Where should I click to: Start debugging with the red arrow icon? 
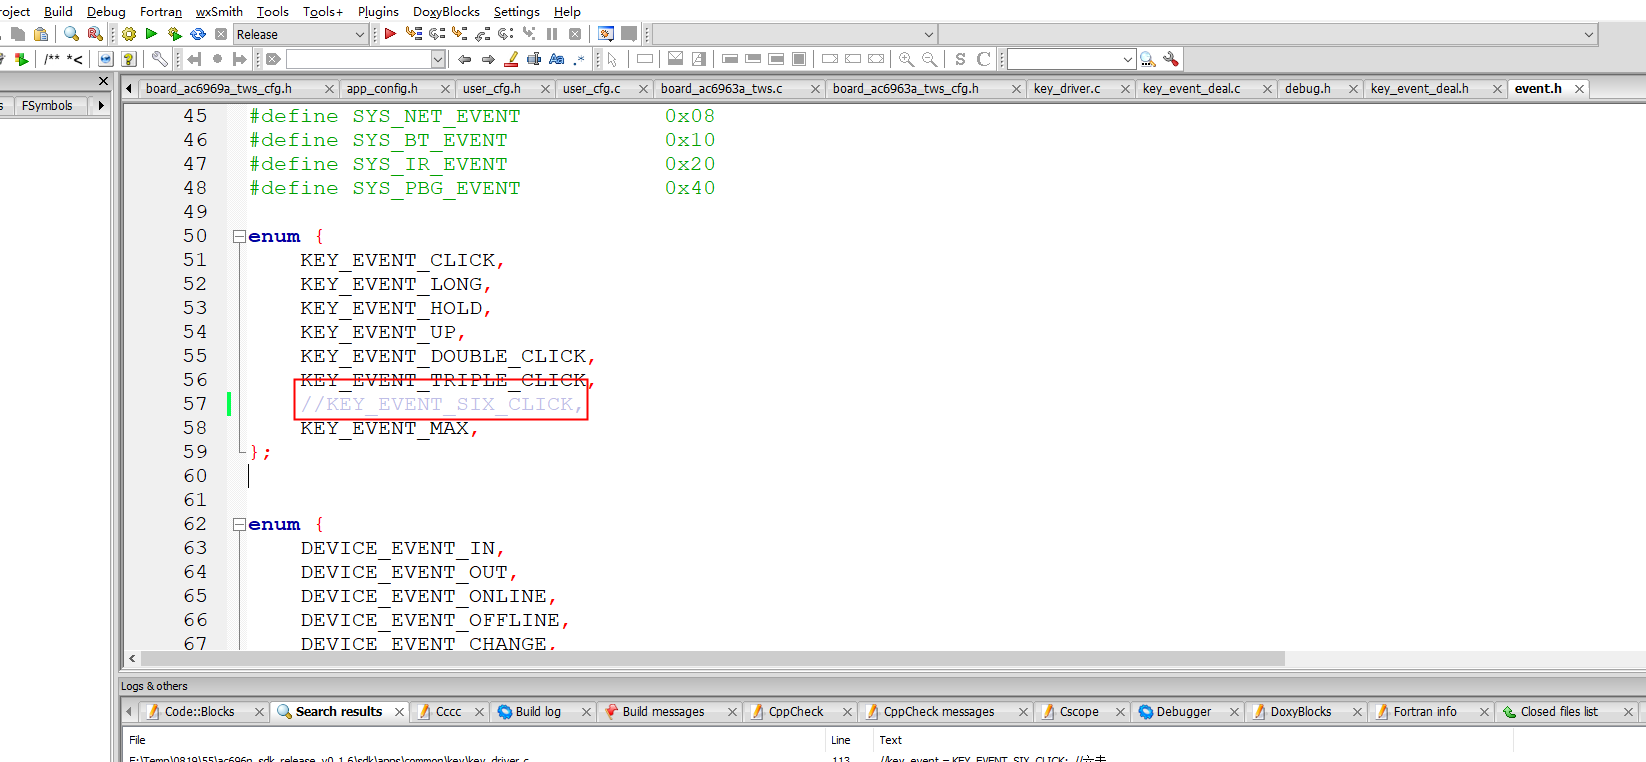[390, 34]
